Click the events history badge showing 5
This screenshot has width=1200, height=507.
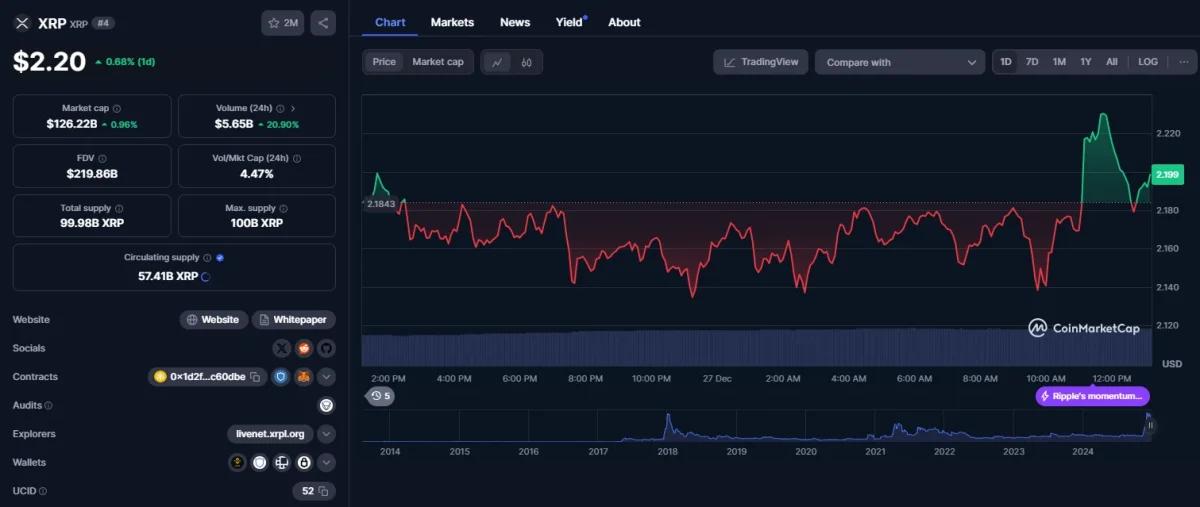pos(380,396)
